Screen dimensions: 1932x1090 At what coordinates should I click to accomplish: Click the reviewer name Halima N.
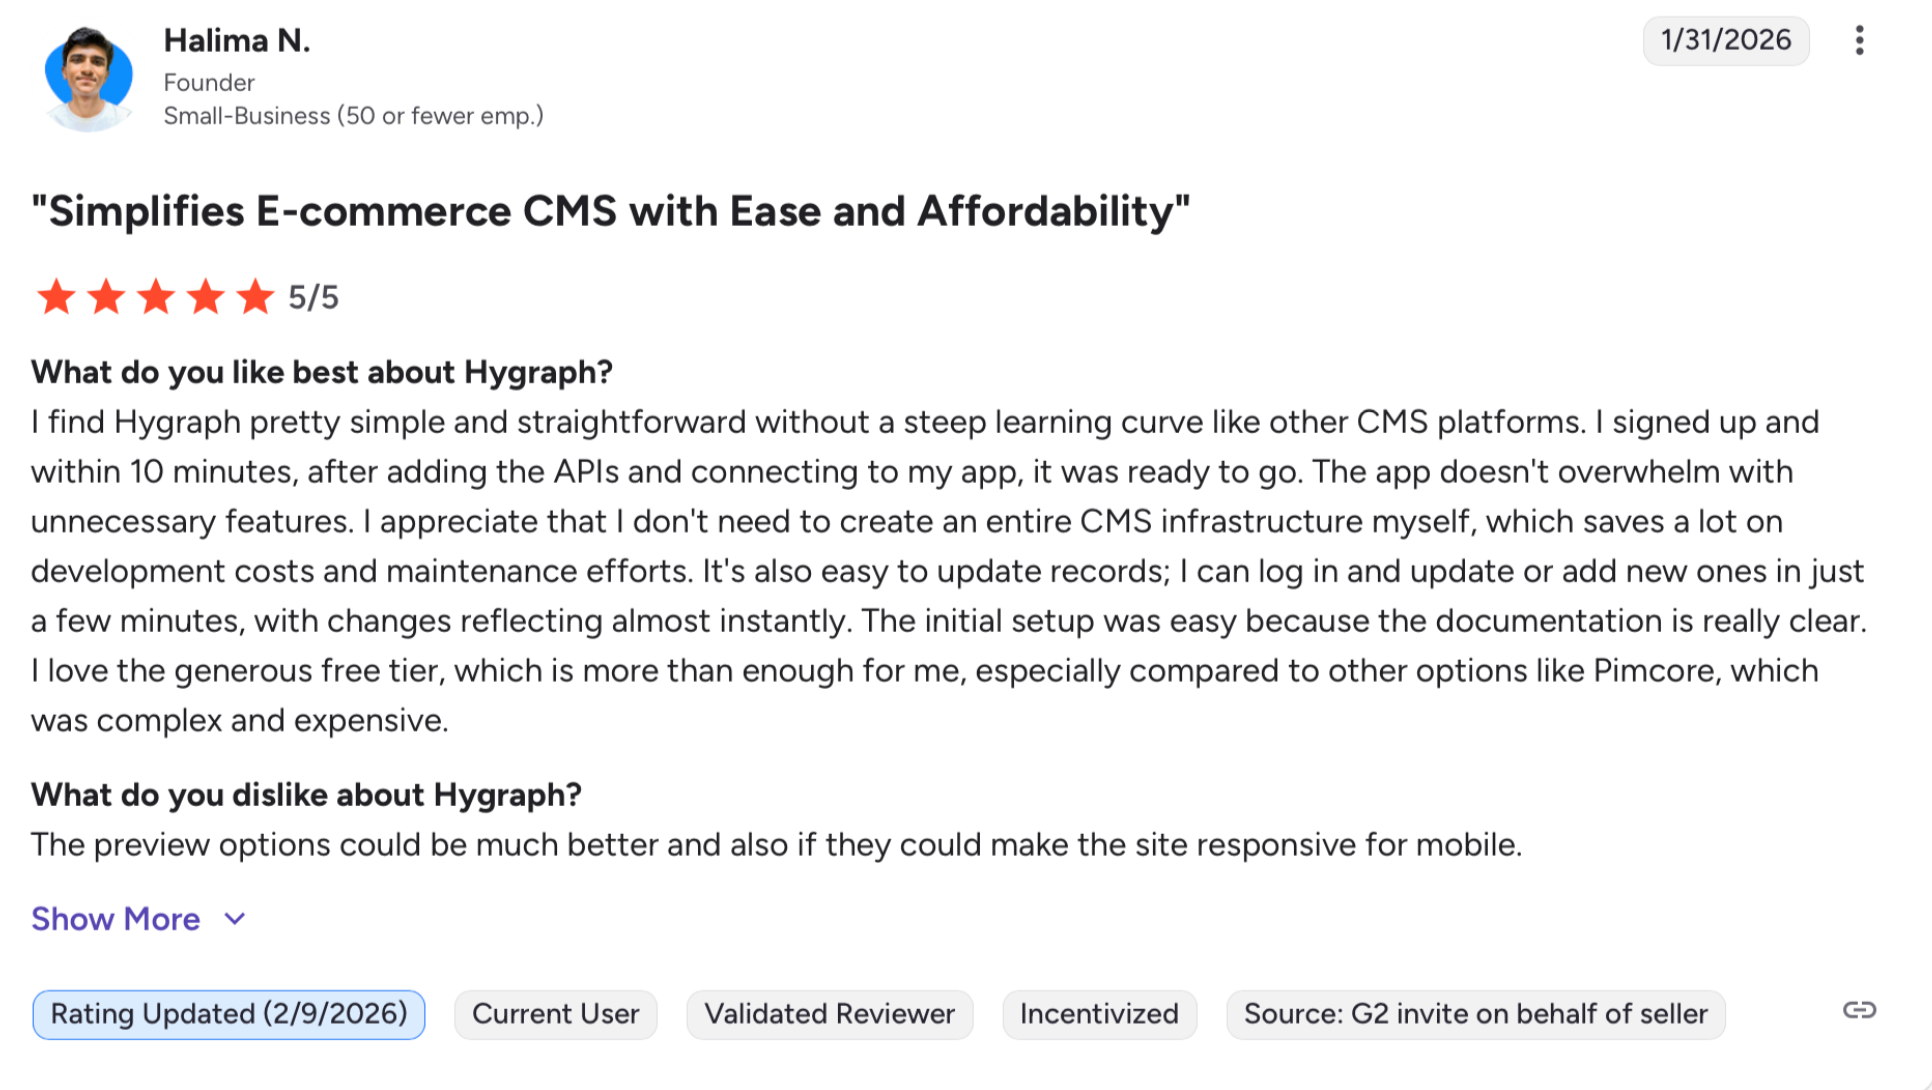click(237, 41)
